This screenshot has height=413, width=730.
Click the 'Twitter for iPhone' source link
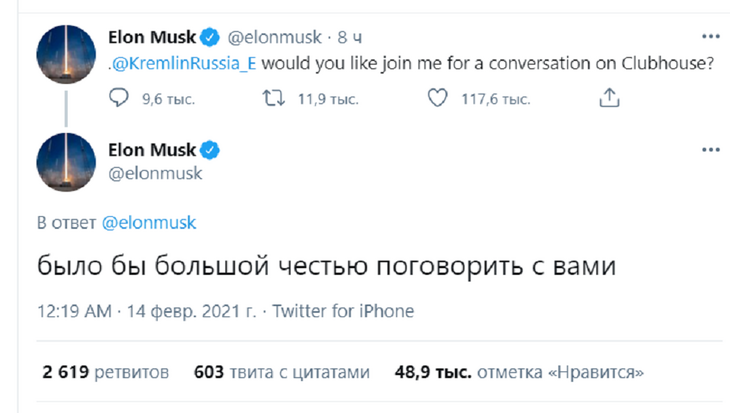click(343, 310)
